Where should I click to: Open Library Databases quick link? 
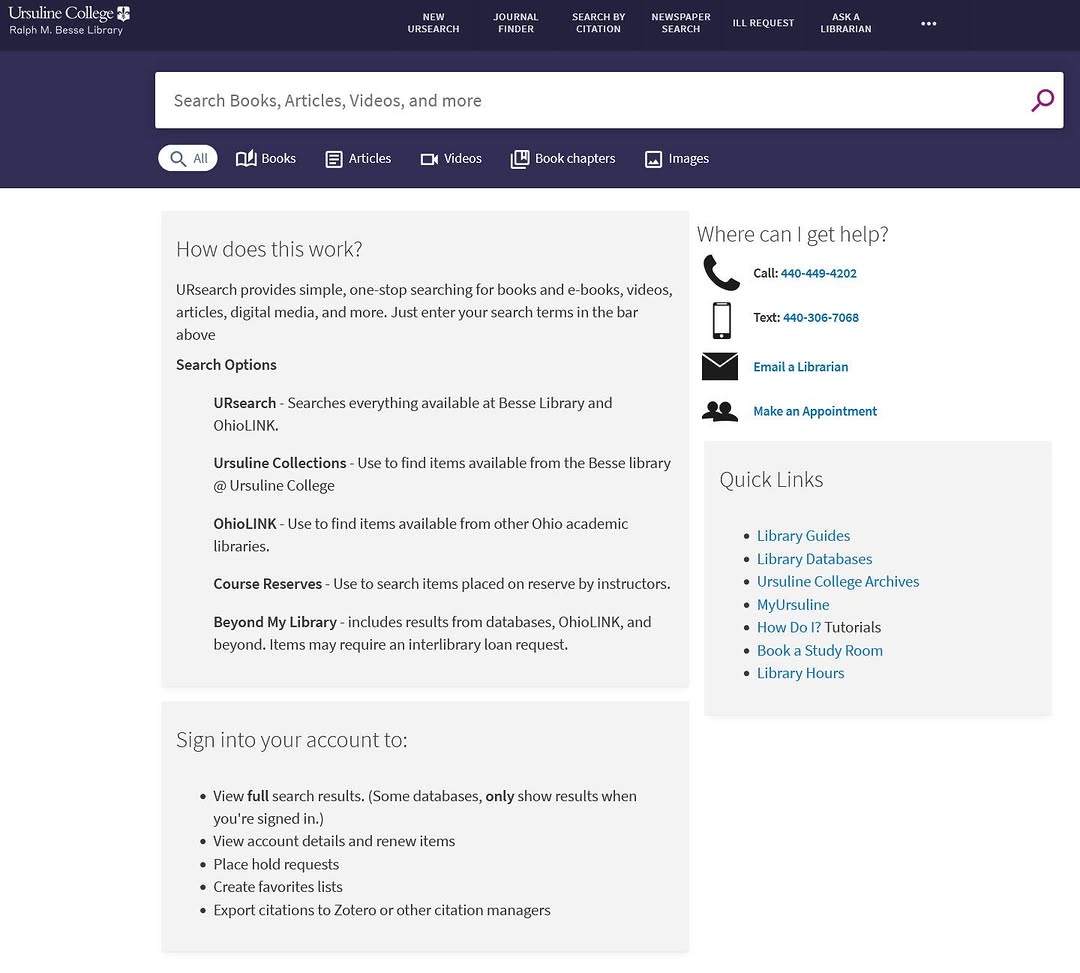point(814,559)
